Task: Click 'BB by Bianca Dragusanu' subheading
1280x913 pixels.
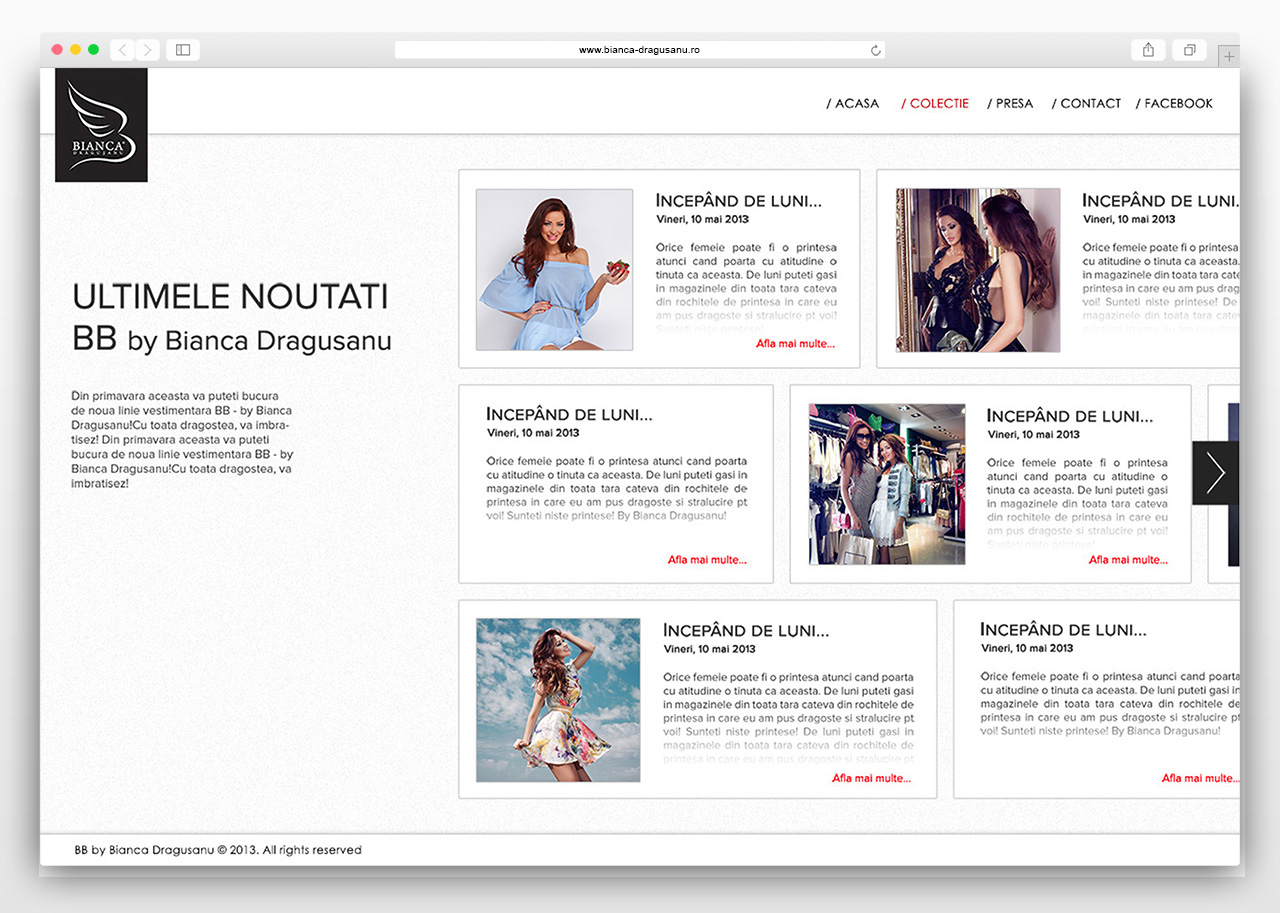Action: click(232, 340)
